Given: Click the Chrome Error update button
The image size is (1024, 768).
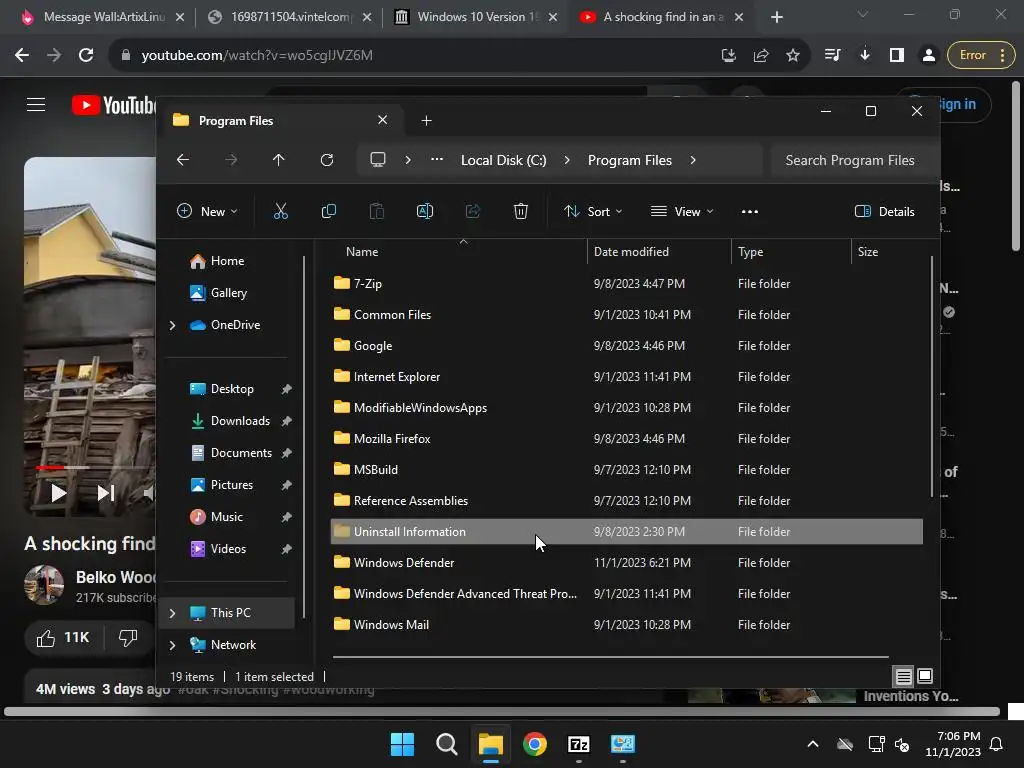Looking at the screenshot, I should click(x=981, y=56).
